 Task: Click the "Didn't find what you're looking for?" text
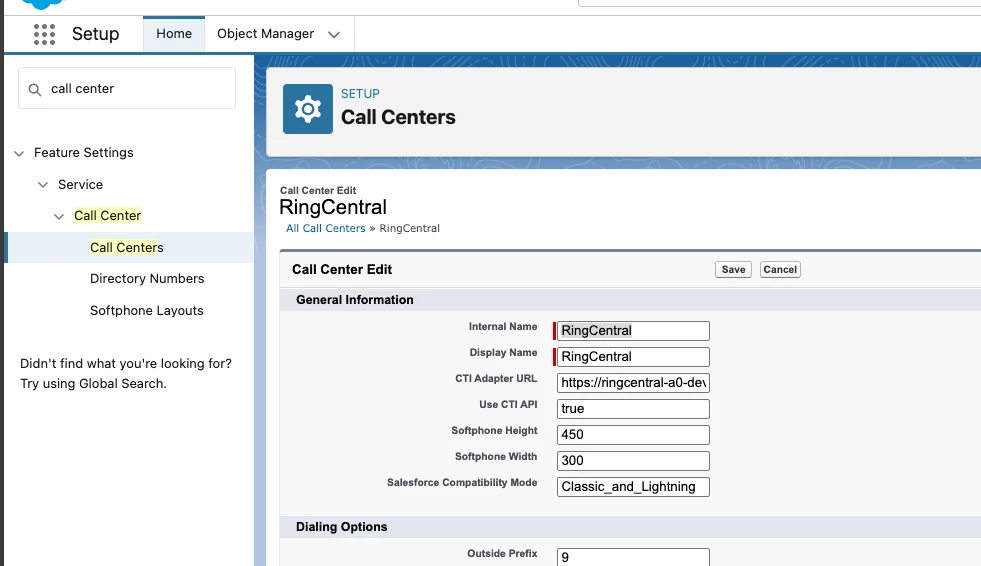point(126,363)
